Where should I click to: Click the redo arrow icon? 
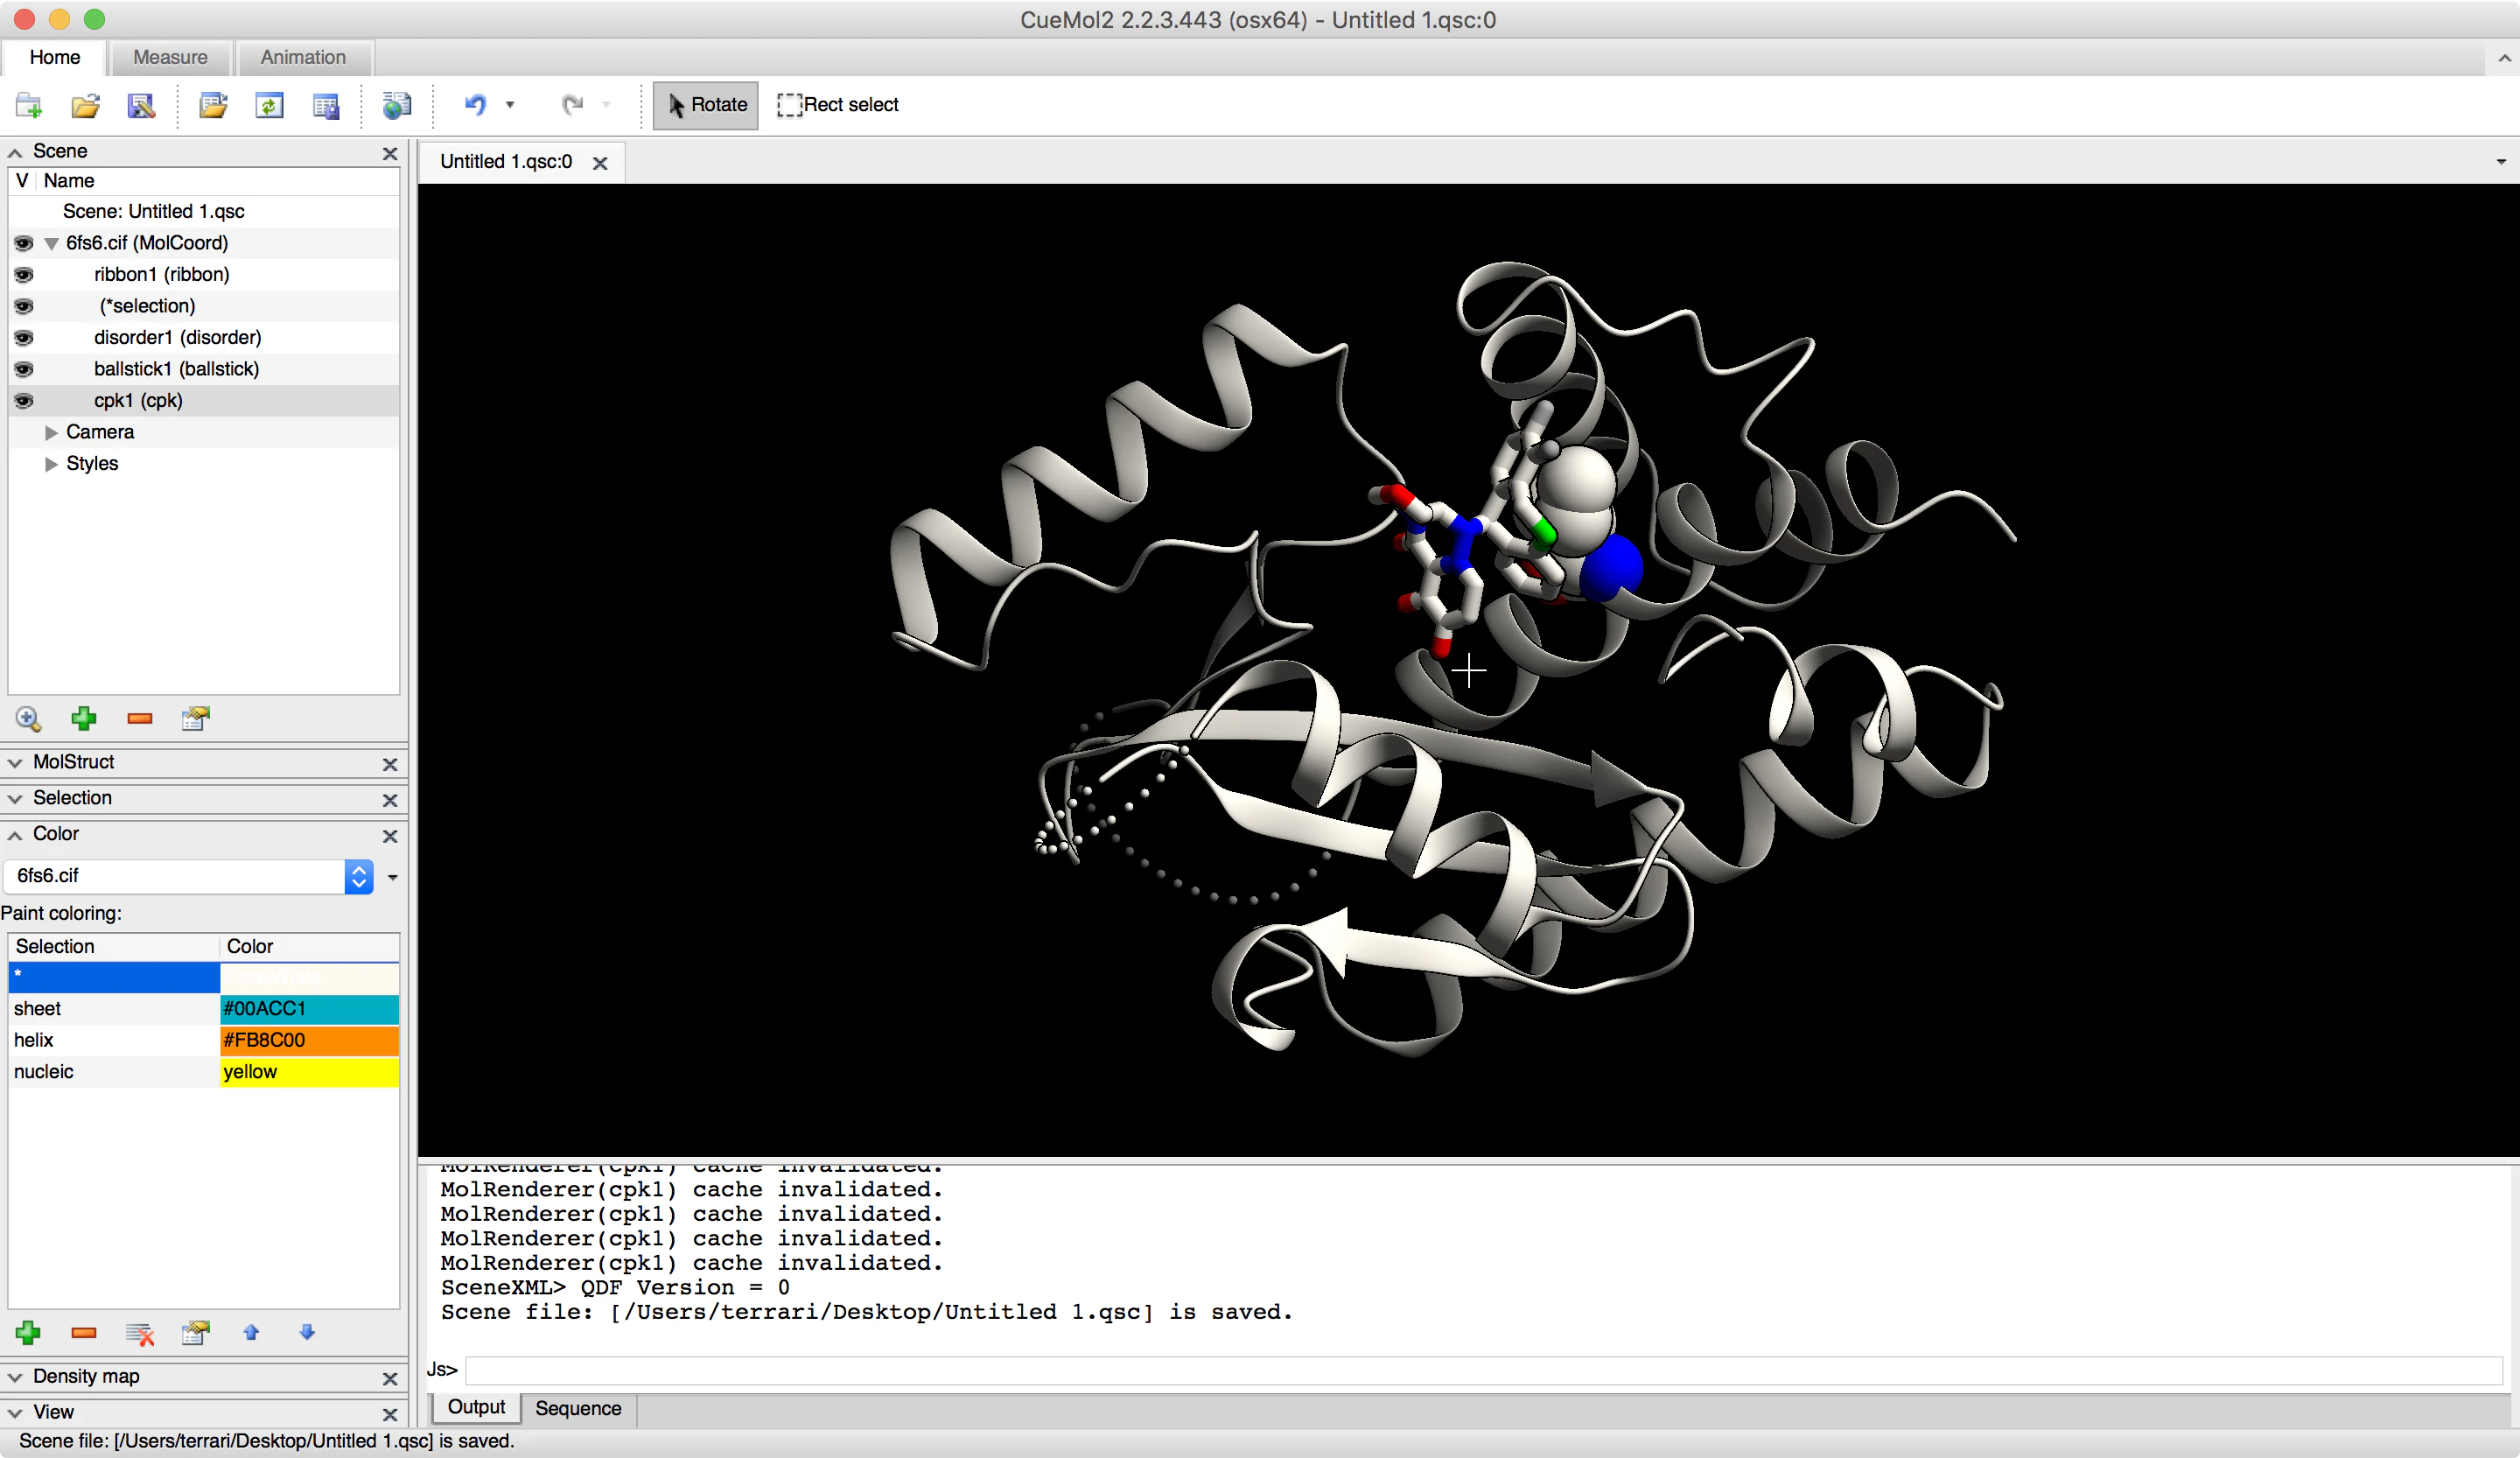(x=572, y=104)
